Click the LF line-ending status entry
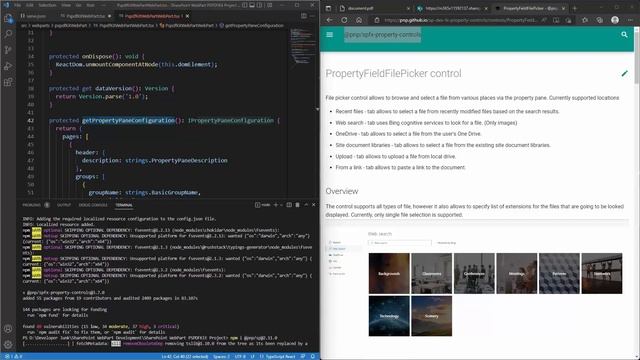 coord(252,356)
